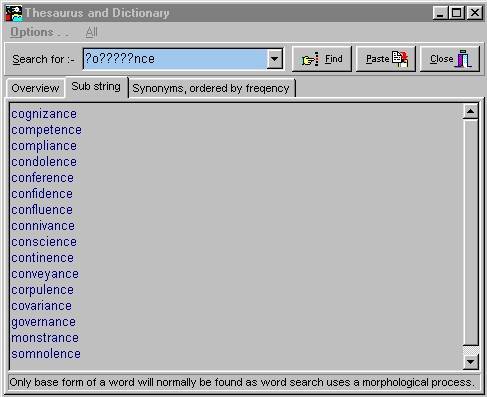Select the word cognizance

[44, 114]
